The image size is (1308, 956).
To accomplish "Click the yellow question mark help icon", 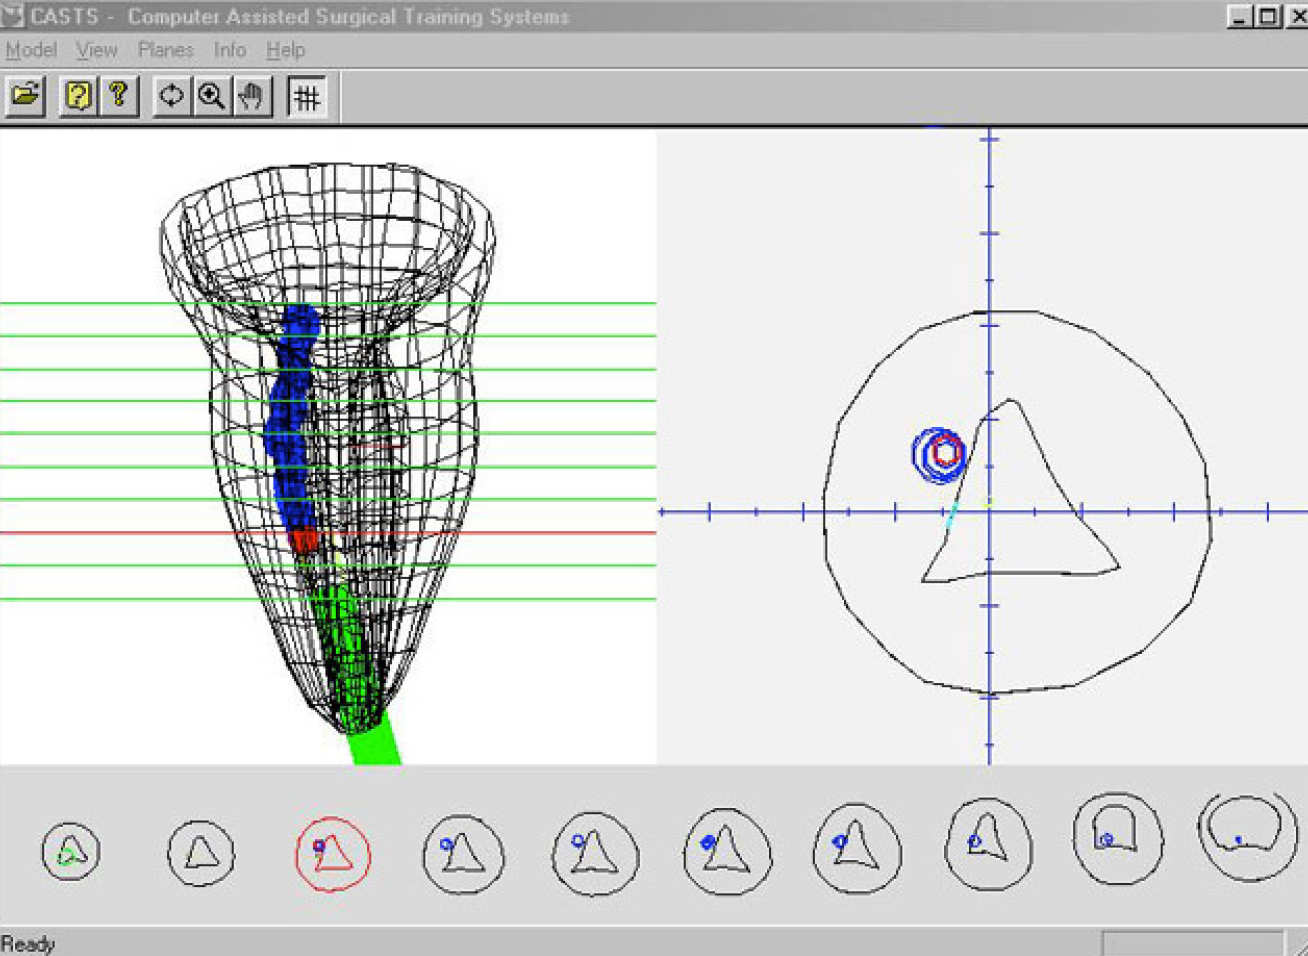I will click(118, 96).
